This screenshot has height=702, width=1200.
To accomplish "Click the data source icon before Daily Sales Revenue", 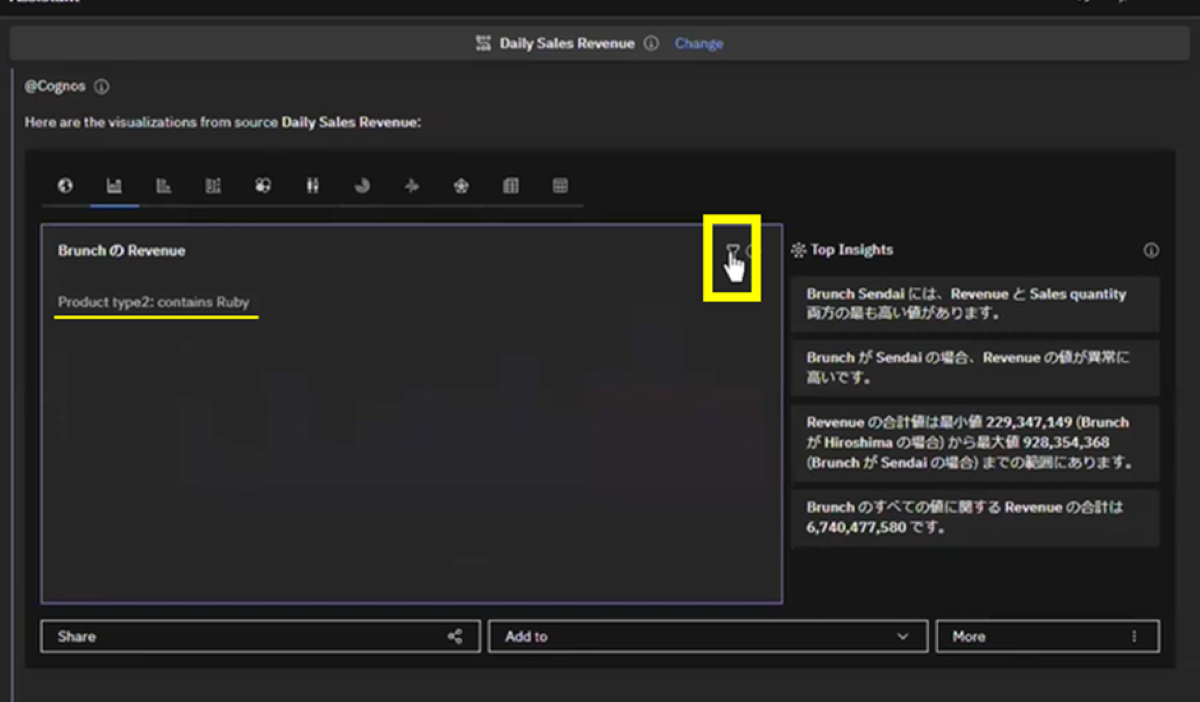I will (484, 44).
